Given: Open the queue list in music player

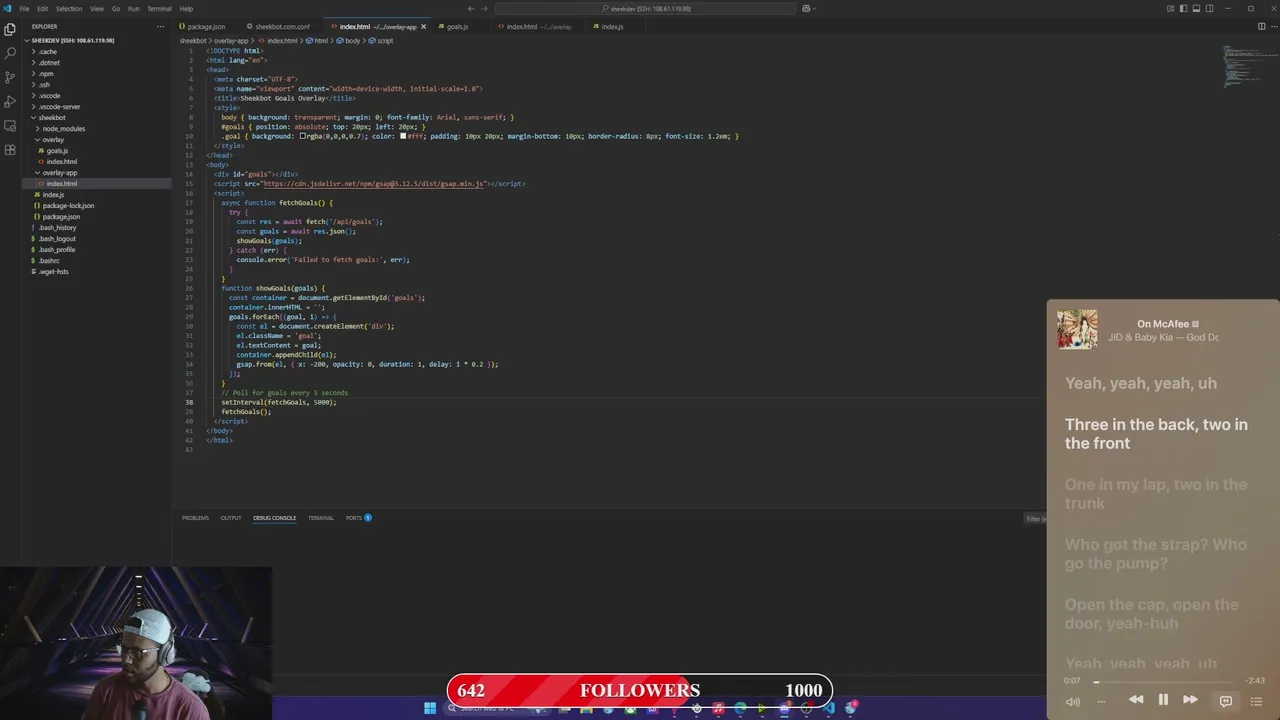Looking at the screenshot, I should [x=1256, y=701].
